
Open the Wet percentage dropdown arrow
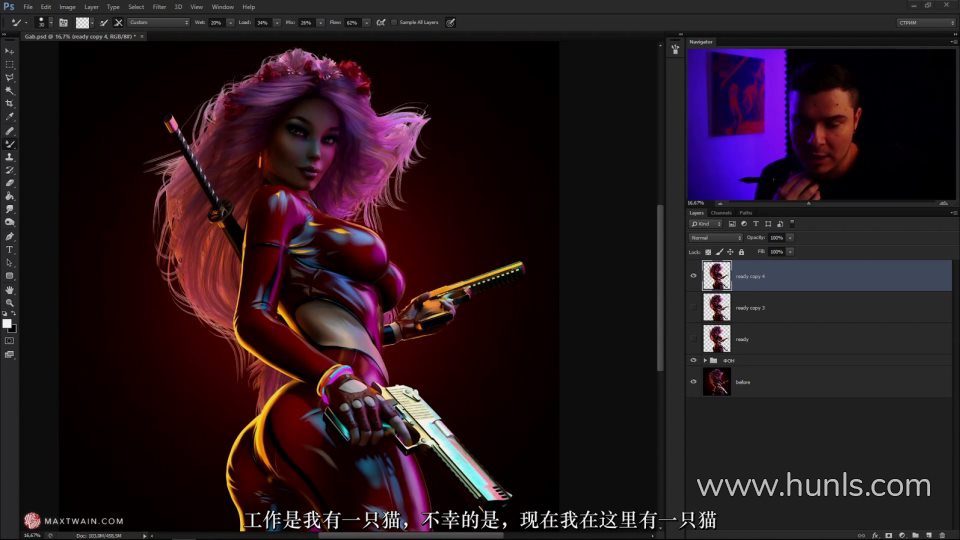[231, 23]
